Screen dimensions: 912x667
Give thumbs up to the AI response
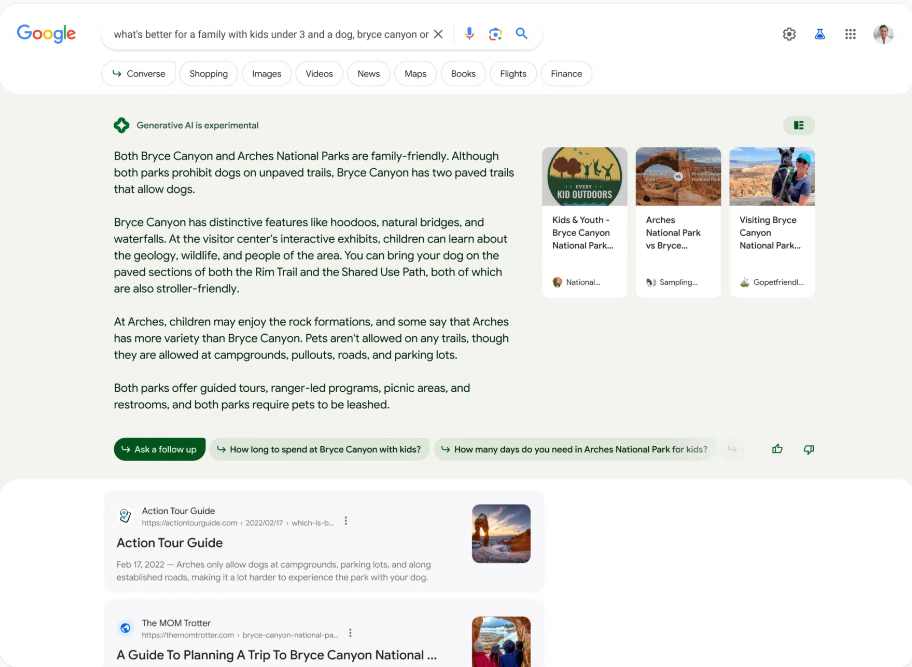(x=777, y=449)
